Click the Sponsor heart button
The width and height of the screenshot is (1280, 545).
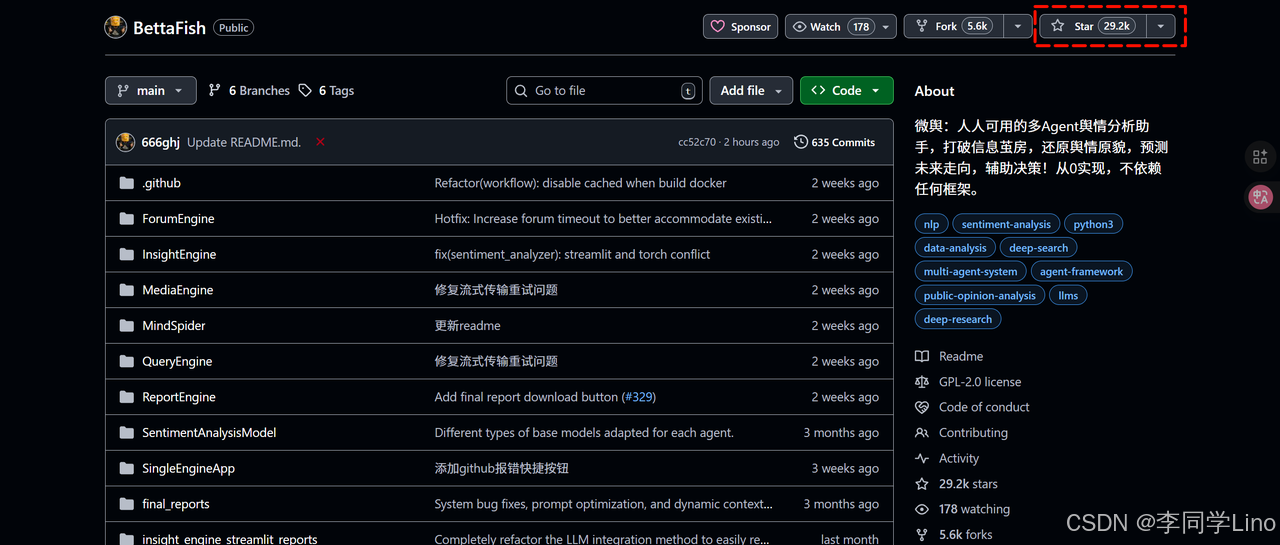pos(741,27)
